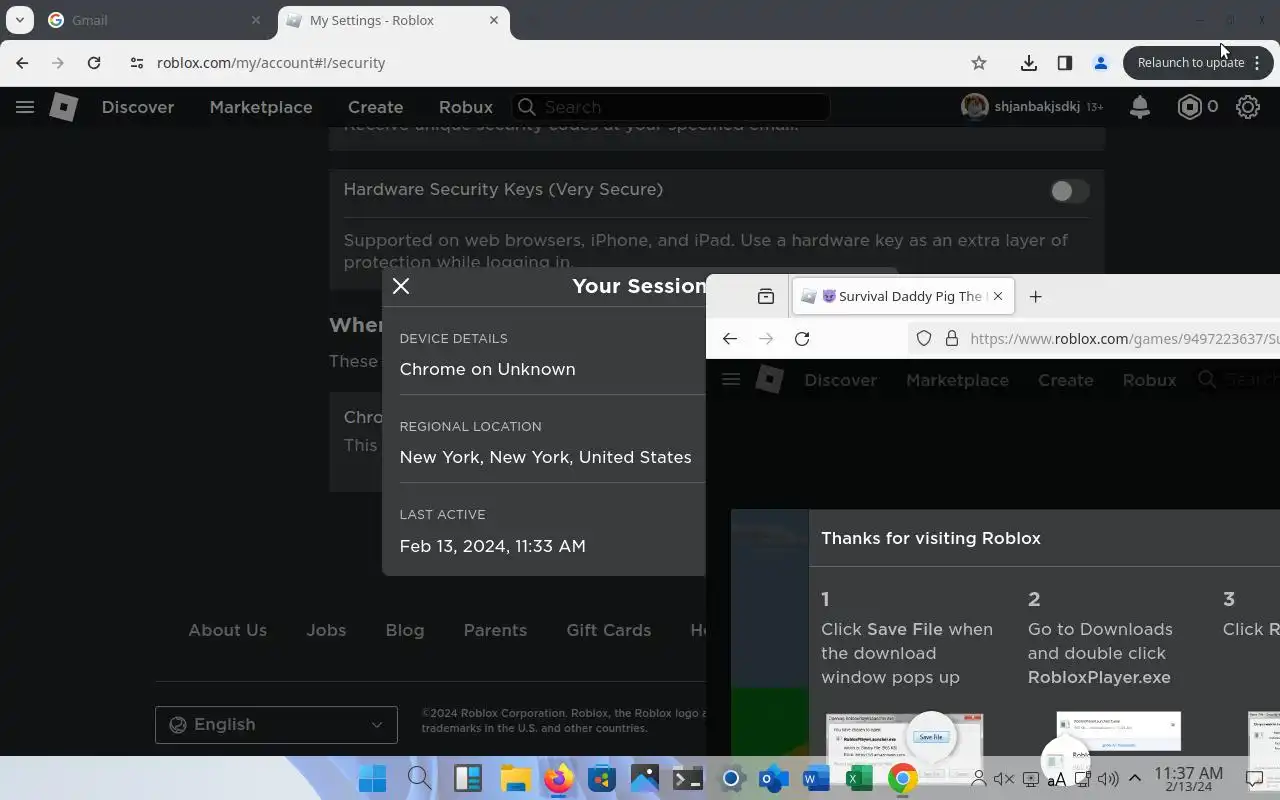Screen dimensions: 1280x800
Task: Open the settings gear in Roblox header
Action: 1247,107
